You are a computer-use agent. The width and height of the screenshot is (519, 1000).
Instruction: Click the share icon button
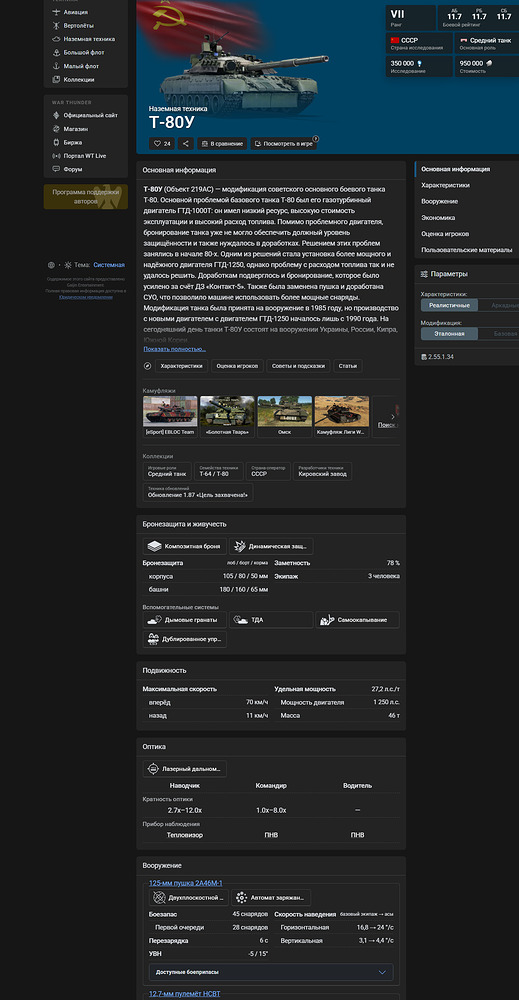tap(186, 144)
